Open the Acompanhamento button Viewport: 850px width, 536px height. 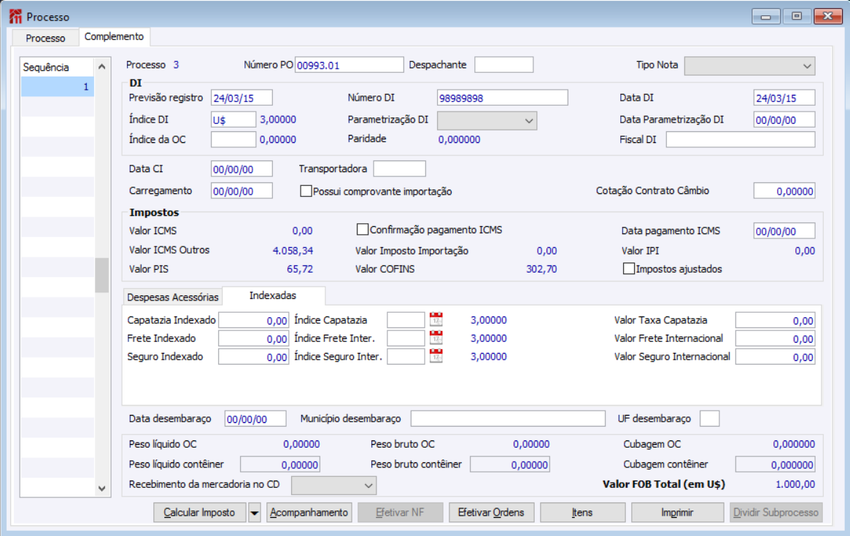[309, 512]
